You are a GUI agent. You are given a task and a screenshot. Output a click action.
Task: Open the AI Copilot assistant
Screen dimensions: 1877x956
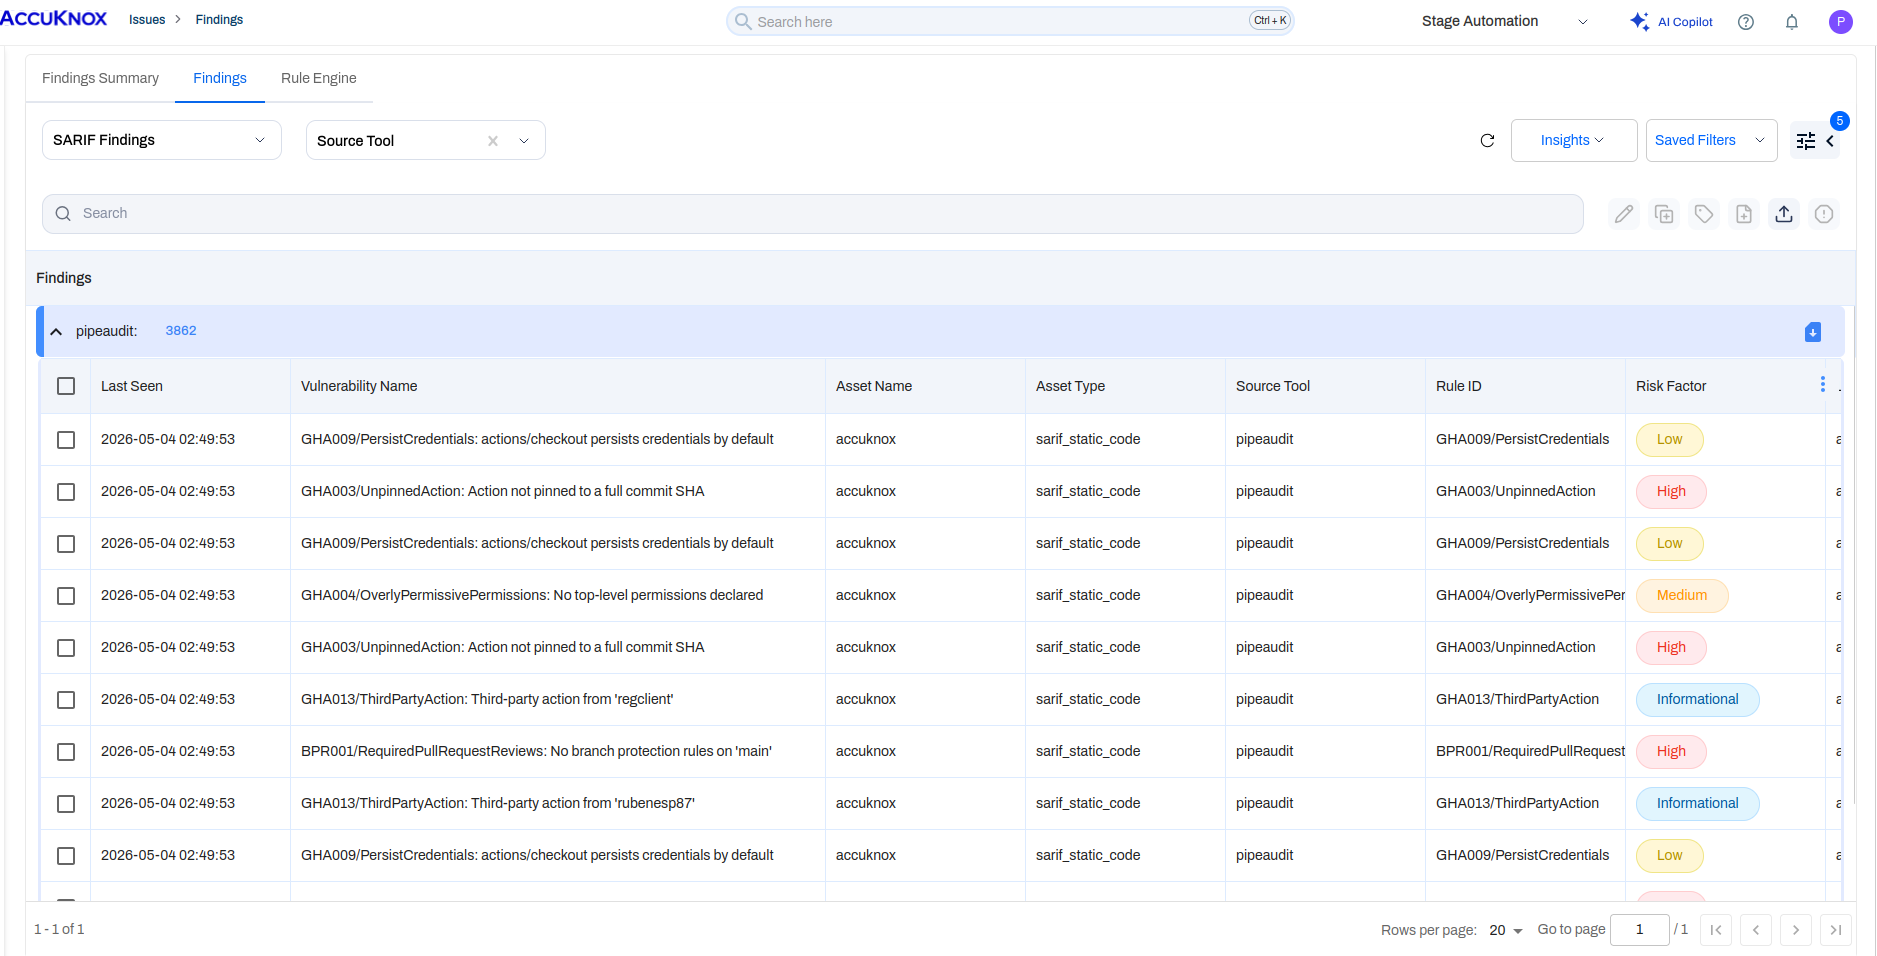pos(1671,21)
